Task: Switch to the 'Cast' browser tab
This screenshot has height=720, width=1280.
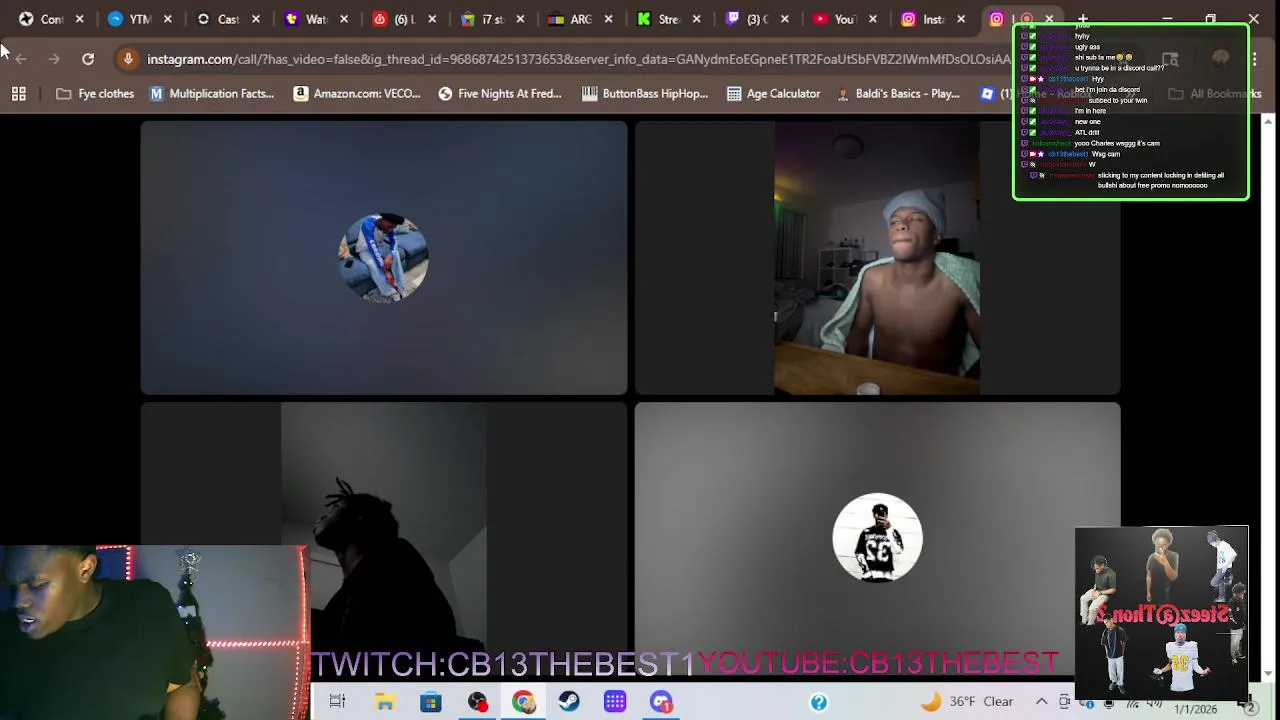Action: (228, 19)
